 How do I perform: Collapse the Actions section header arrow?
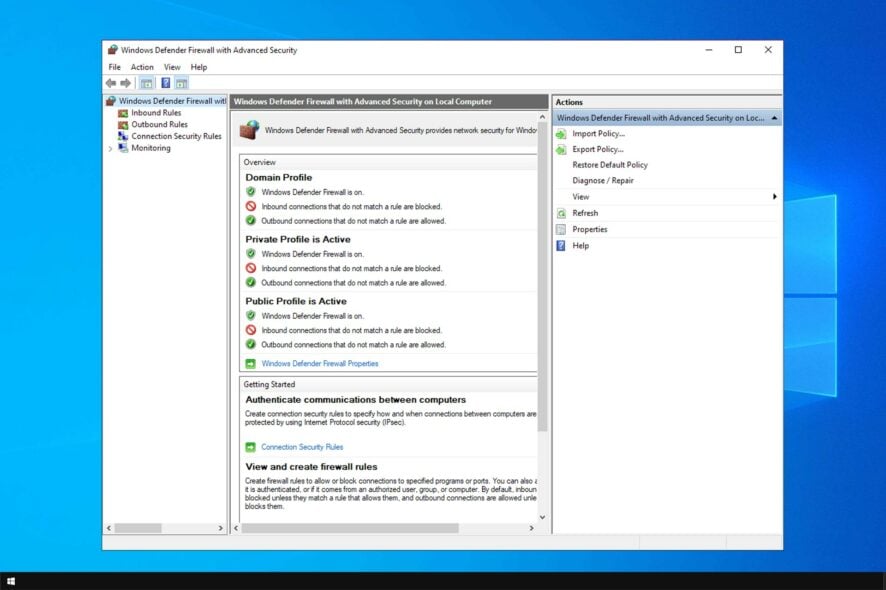pyautogui.click(x=774, y=118)
